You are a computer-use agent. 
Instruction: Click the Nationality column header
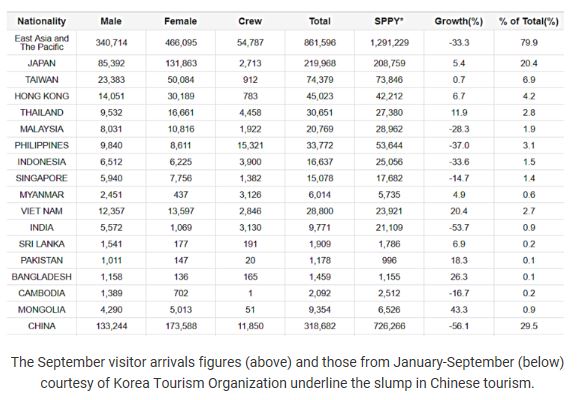pyautogui.click(x=42, y=21)
